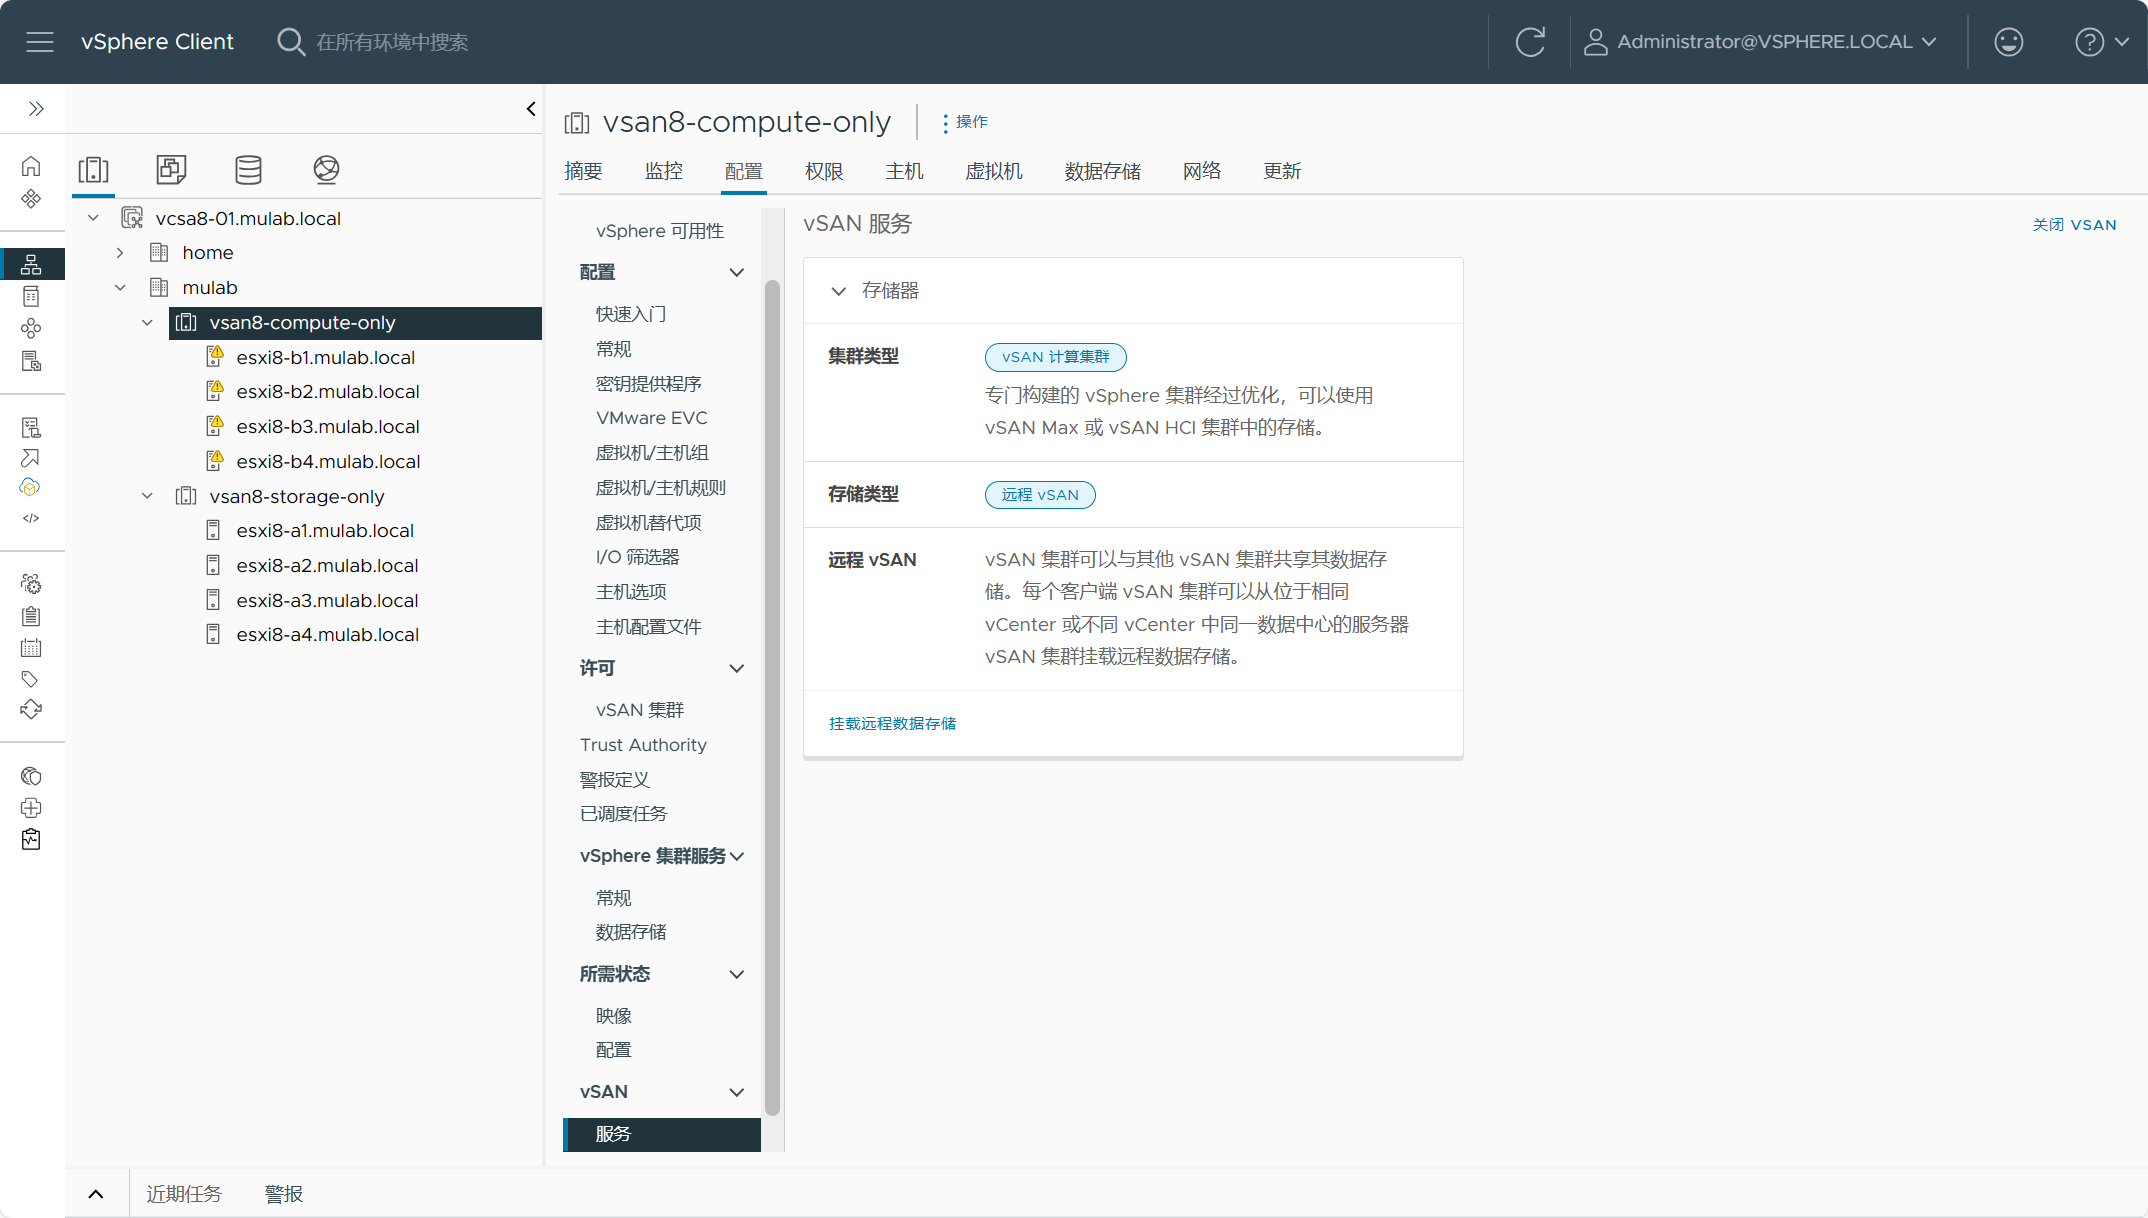
Task: Open Hybrid Cloud Services cloud icon
Action: 31,488
